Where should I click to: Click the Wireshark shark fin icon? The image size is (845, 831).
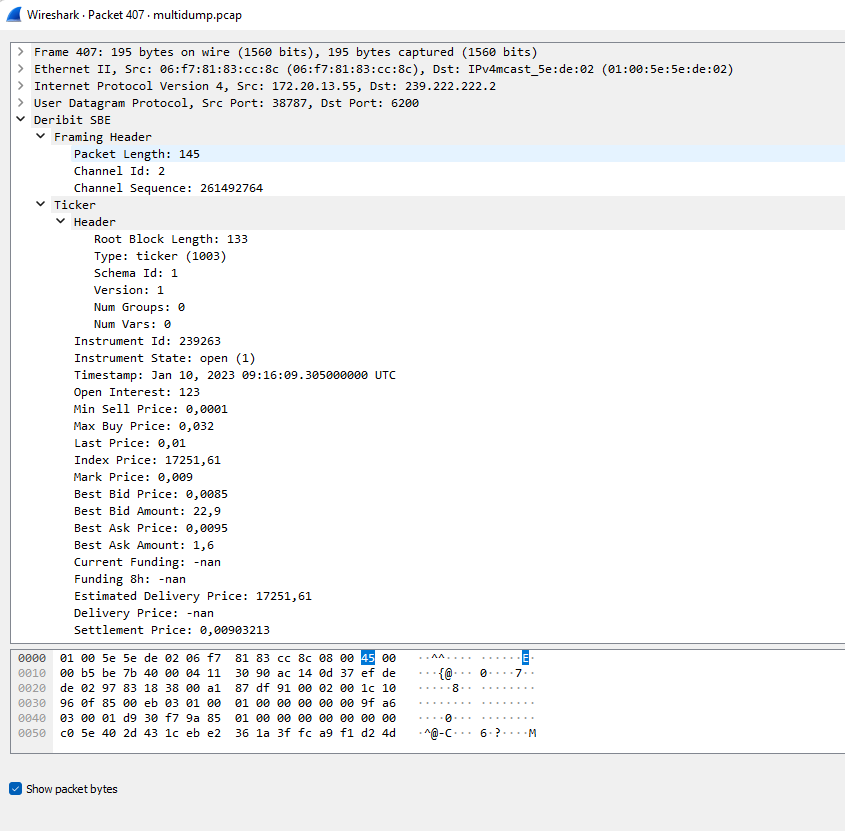tap(14, 15)
